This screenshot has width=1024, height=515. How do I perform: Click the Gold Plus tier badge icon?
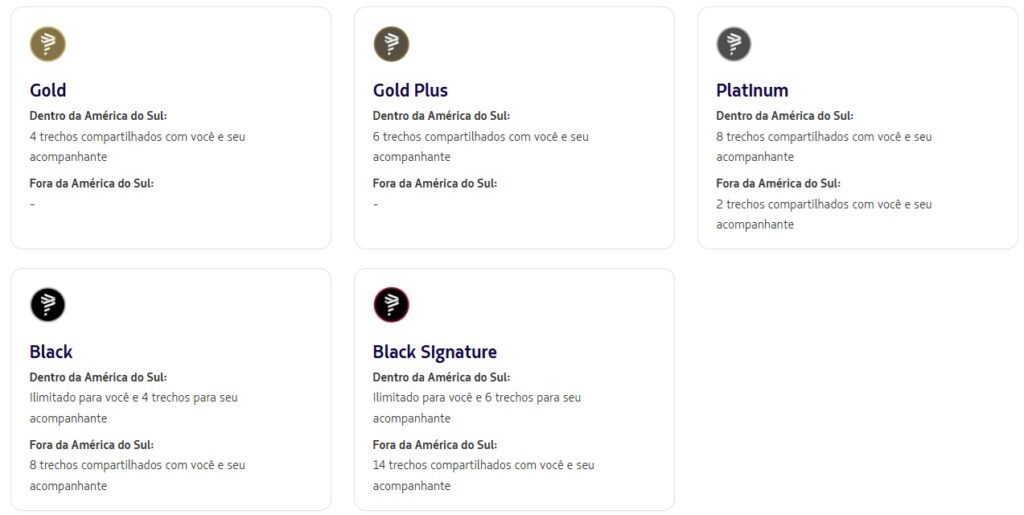pos(391,44)
